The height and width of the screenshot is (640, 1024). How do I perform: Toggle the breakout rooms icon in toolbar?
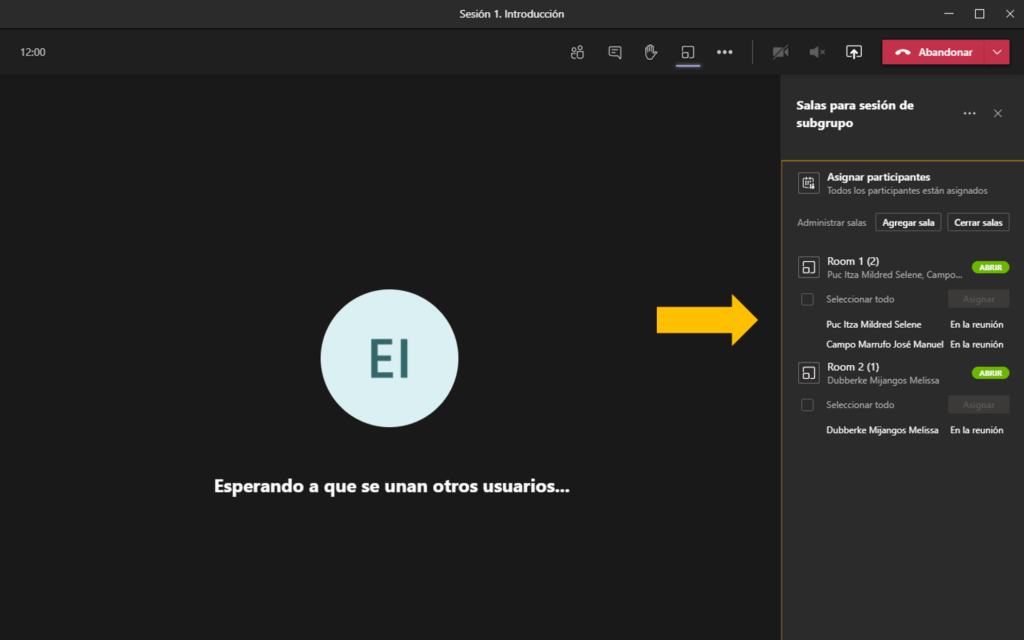click(x=688, y=52)
